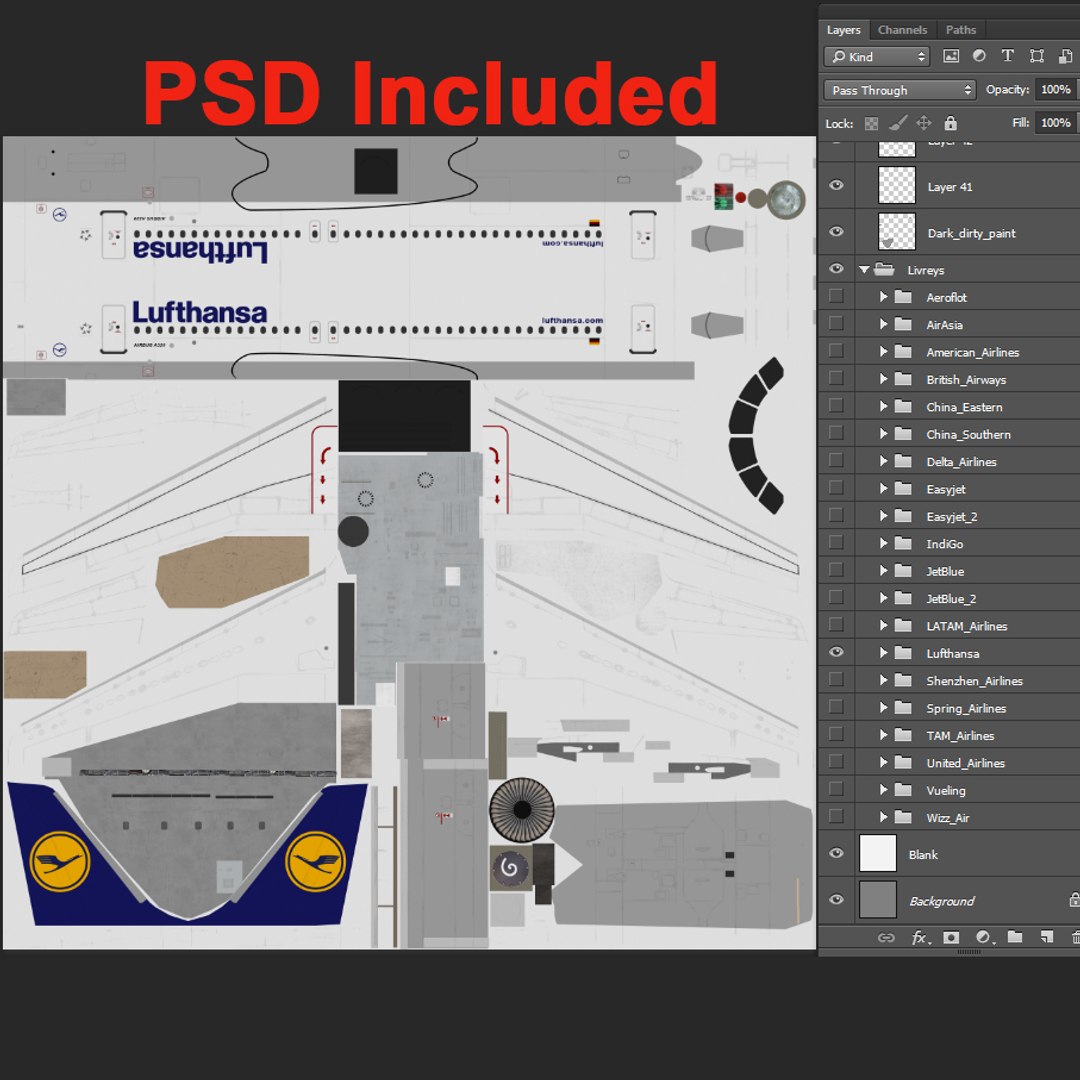Open the layer style fx menu
This screenshot has height=1080, width=1080.
click(920, 937)
